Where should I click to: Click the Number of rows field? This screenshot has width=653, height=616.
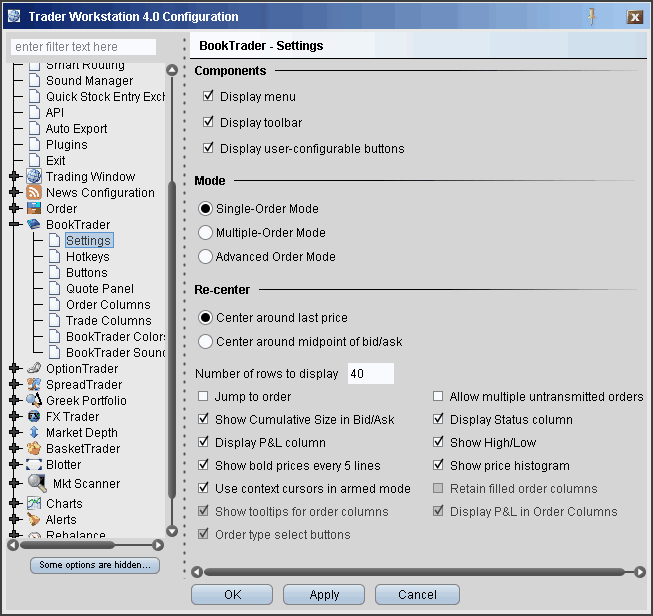pos(371,373)
